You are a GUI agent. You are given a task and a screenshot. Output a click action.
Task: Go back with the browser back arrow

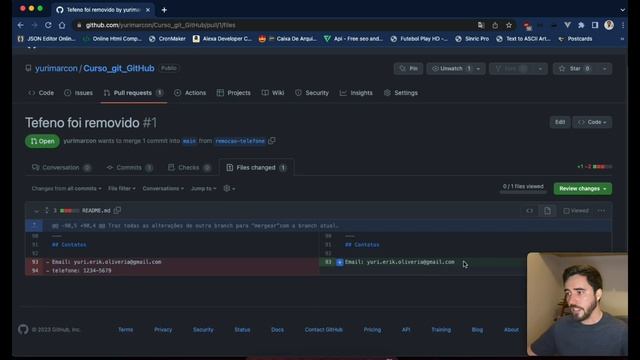pos(20,25)
